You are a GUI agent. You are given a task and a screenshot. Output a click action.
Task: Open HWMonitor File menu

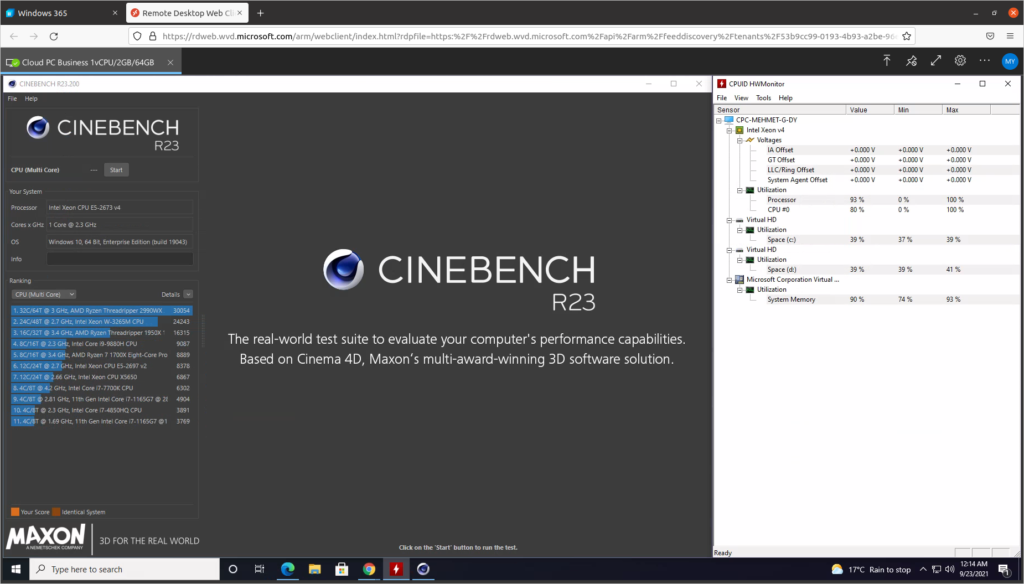point(722,98)
